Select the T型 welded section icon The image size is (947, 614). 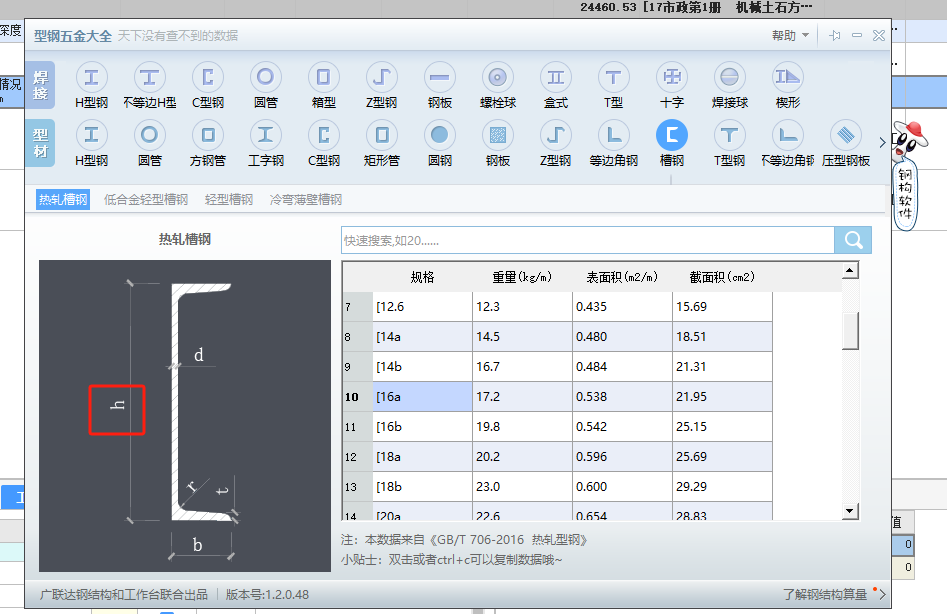[613, 77]
